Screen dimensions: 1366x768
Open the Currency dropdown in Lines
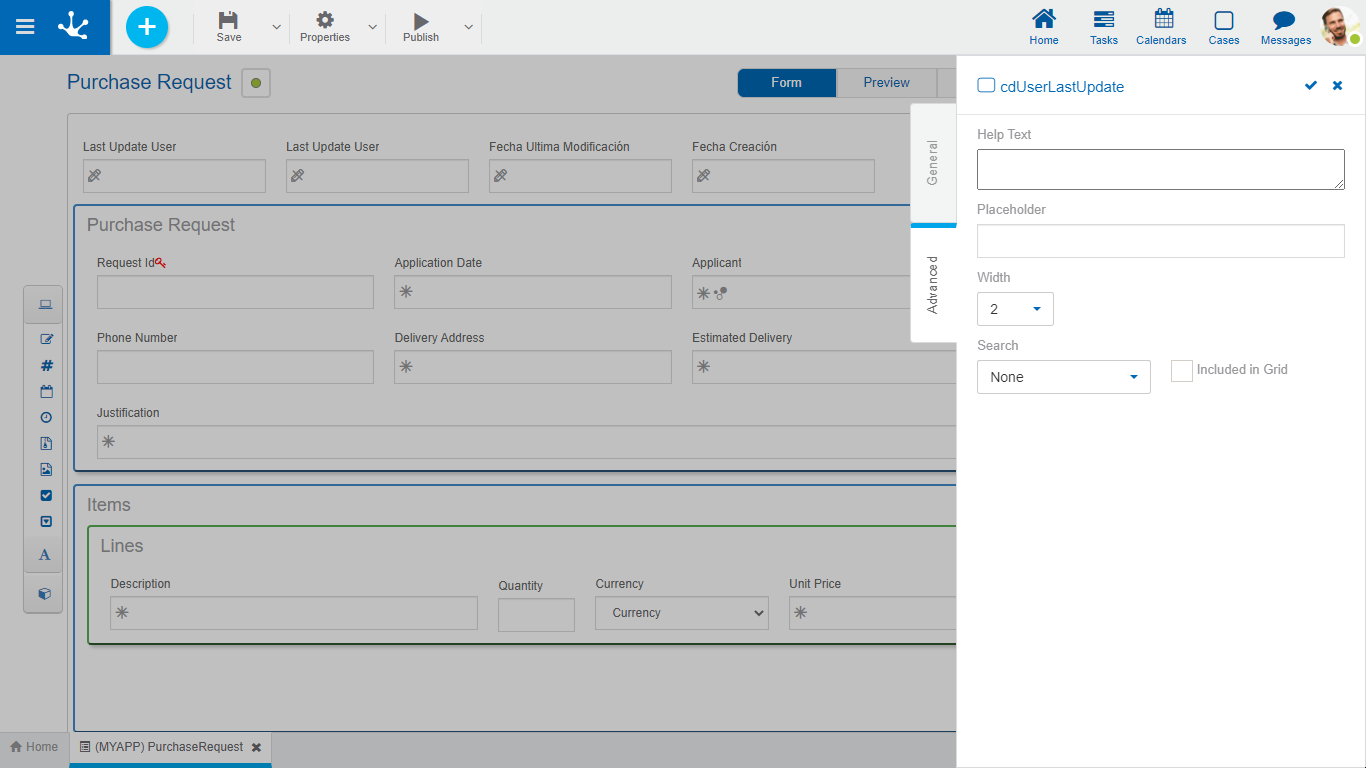pyautogui.click(x=682, y=613)
